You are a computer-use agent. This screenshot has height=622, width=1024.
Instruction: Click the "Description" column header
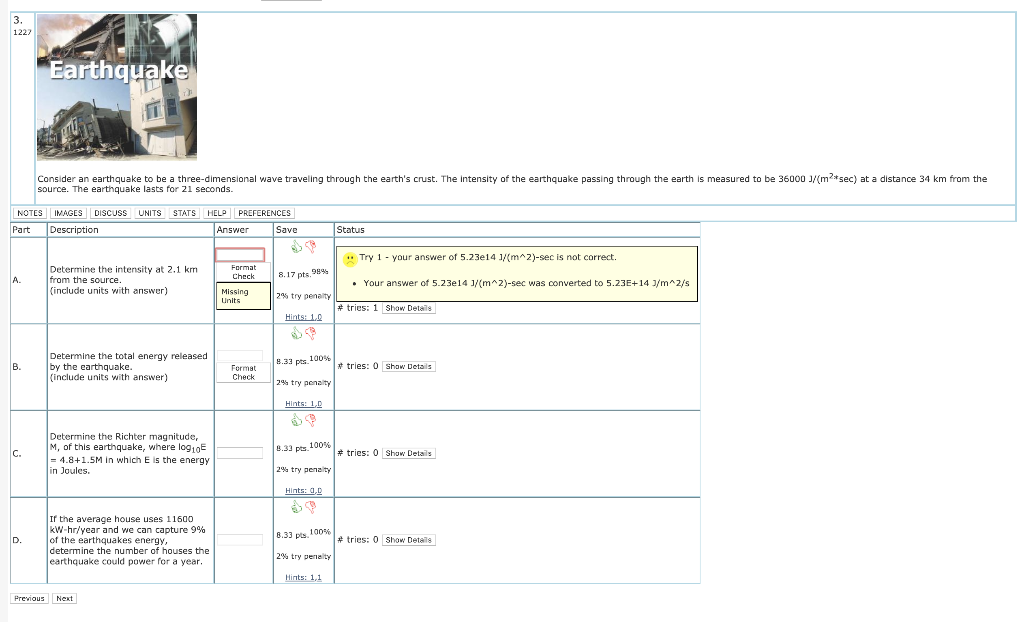(x=74, y=230)
